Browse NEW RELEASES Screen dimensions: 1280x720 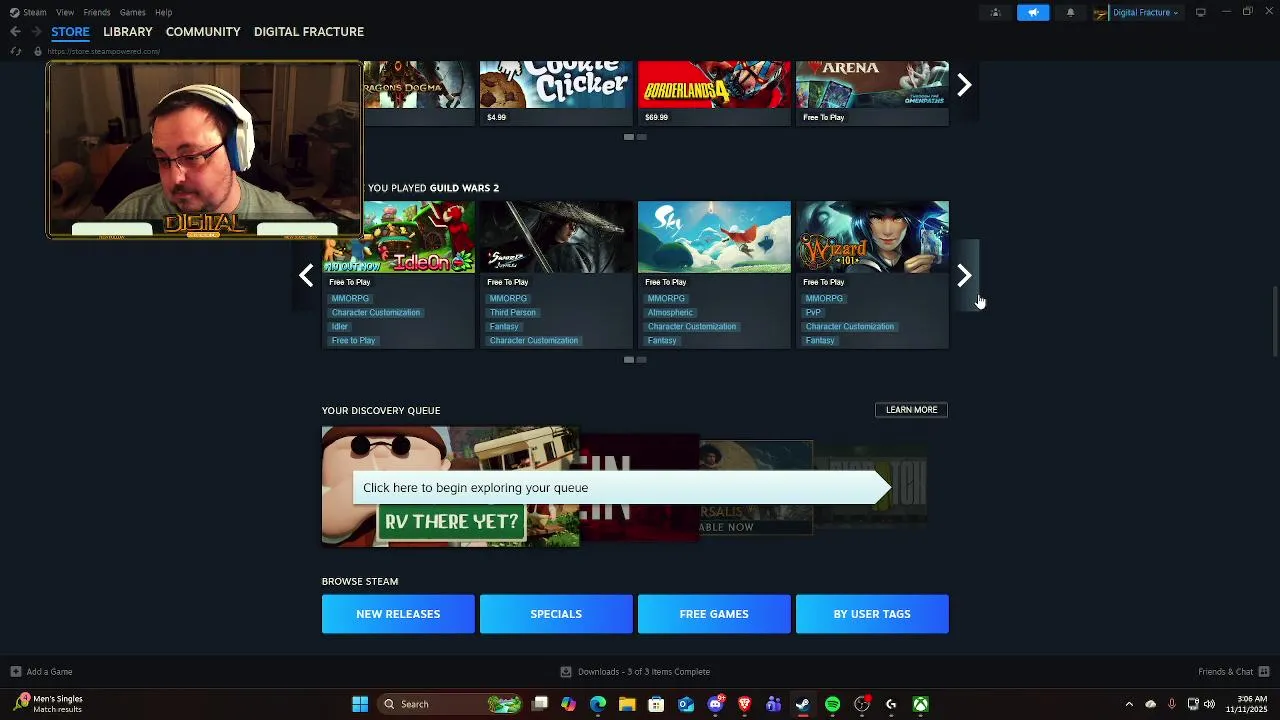click(x=398, y=614)
